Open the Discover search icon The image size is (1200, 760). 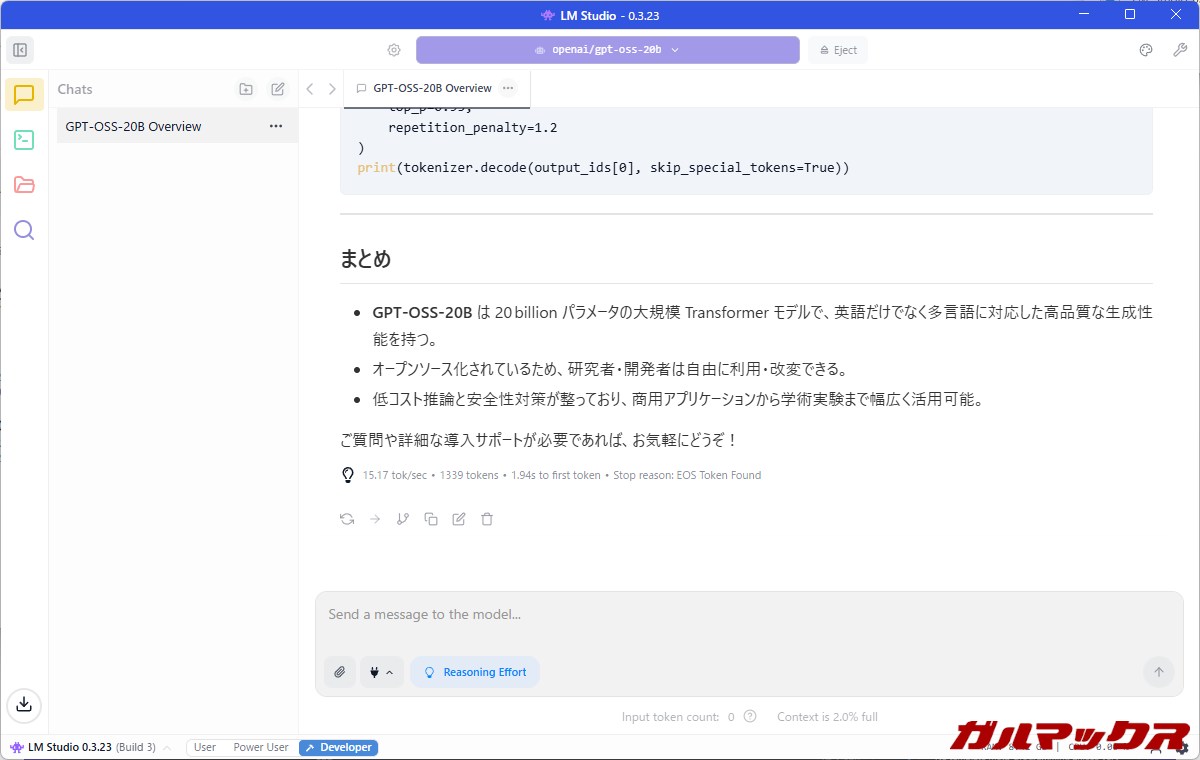(x=24, y=230)
